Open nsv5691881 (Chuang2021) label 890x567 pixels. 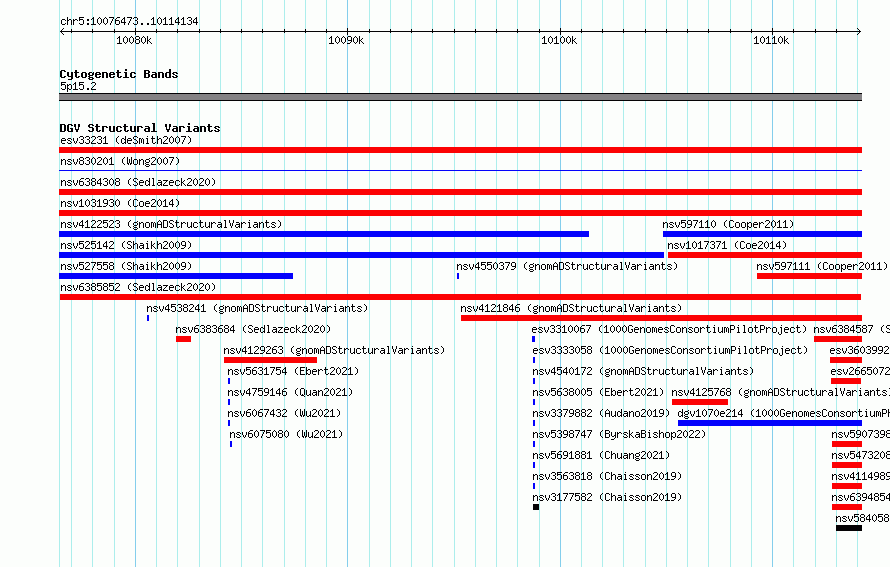click(x=601, y=455)
